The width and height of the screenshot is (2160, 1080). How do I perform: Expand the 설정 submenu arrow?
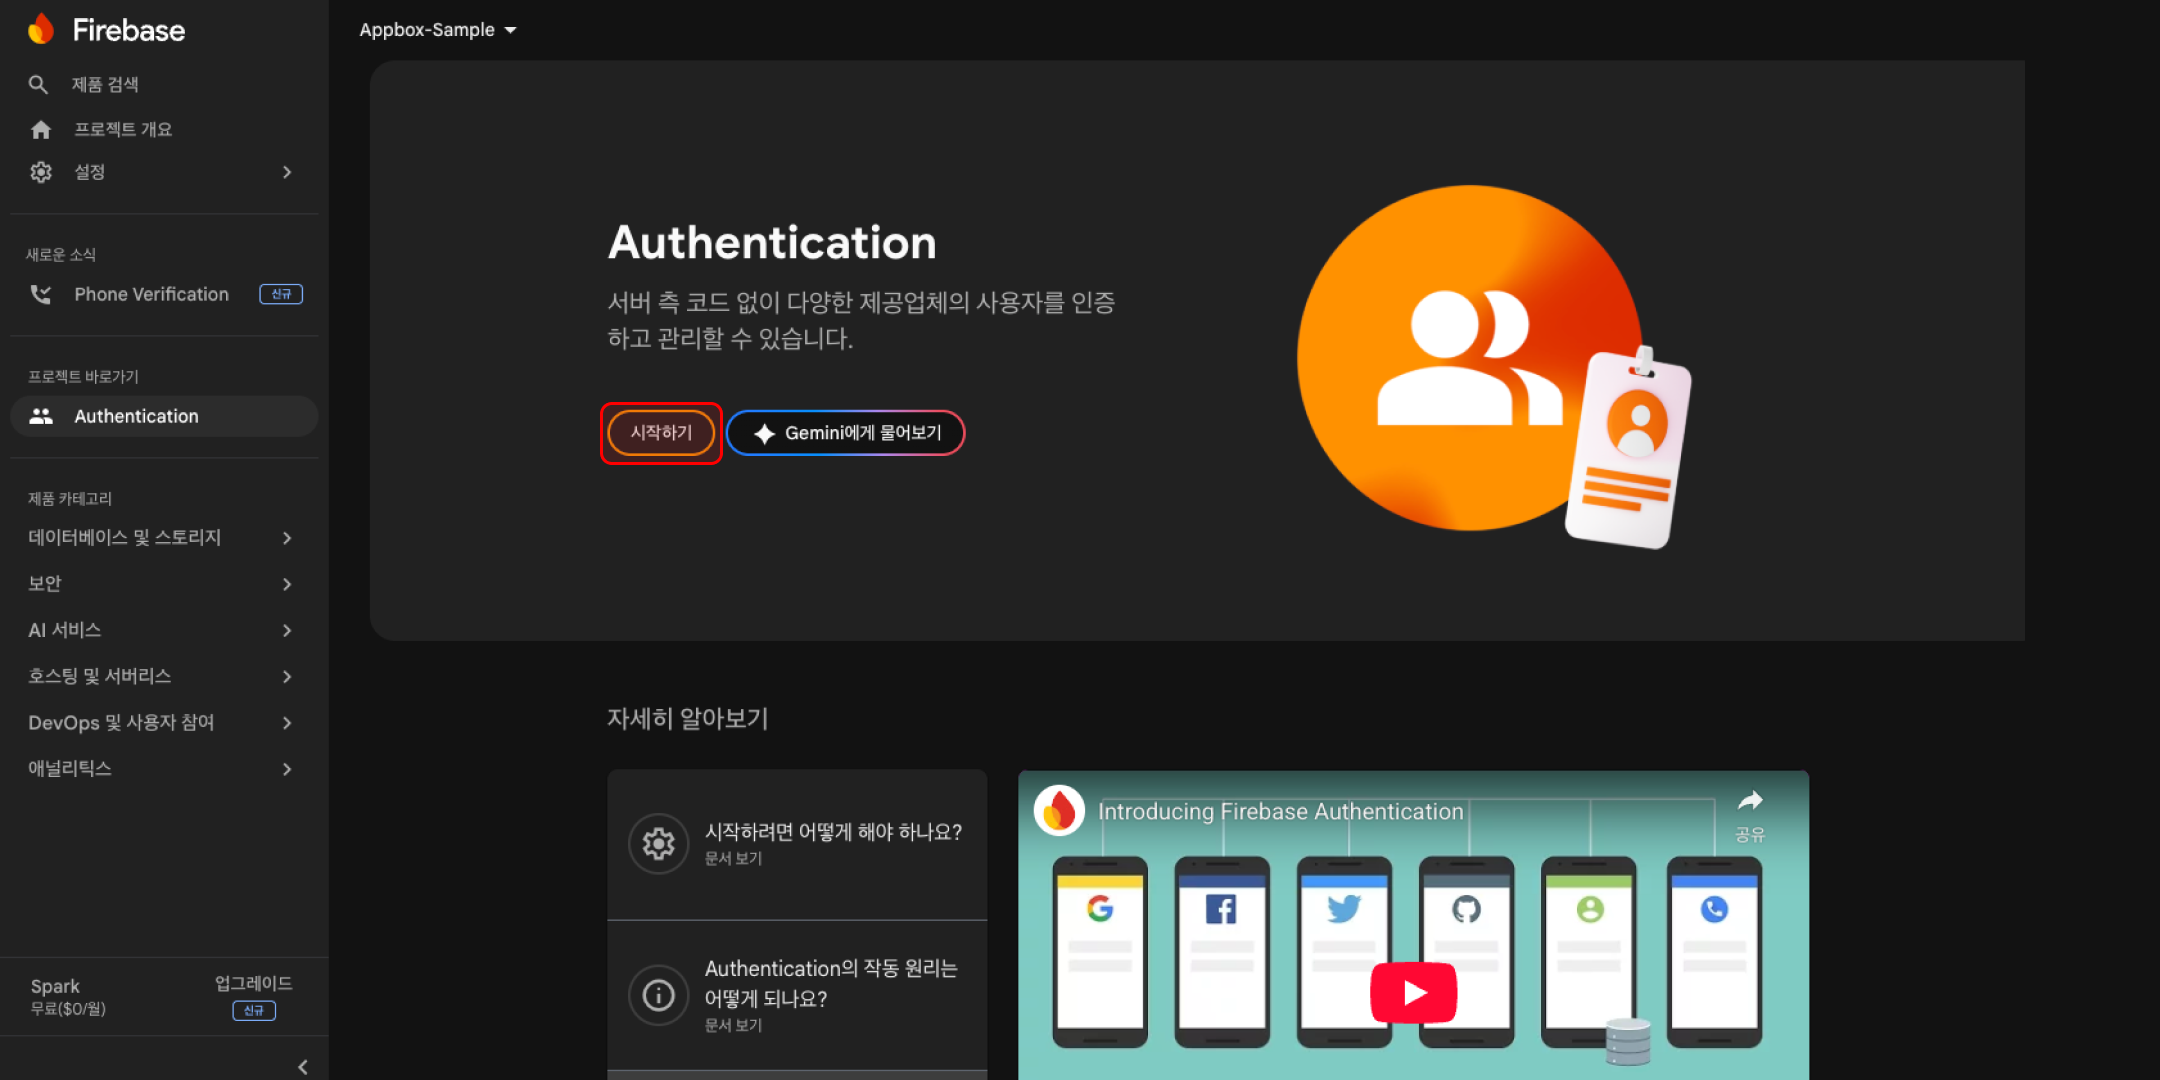coord(287,172)
